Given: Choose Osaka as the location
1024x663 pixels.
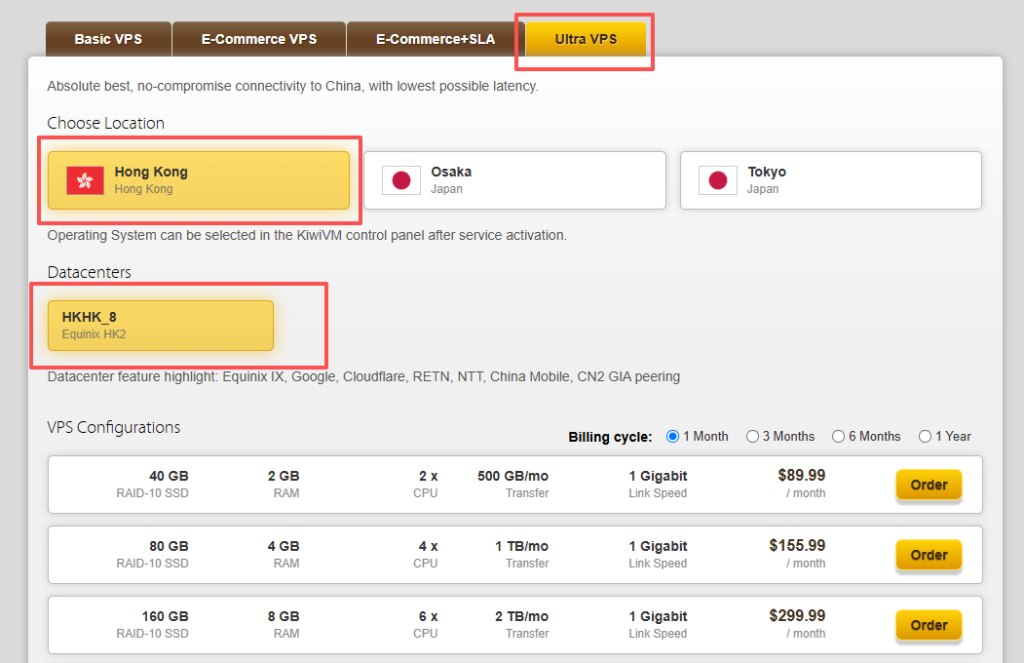Looking at the screenshot, I should pyautogui.click(x=515, y=180).
